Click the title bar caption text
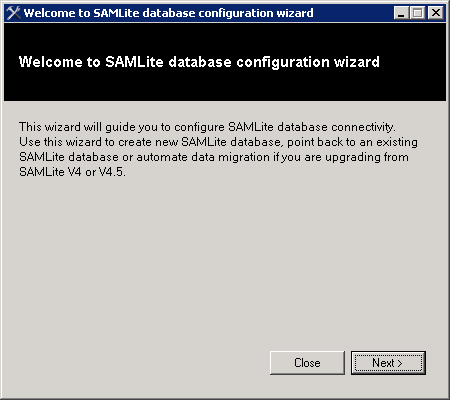 [169, 13]
